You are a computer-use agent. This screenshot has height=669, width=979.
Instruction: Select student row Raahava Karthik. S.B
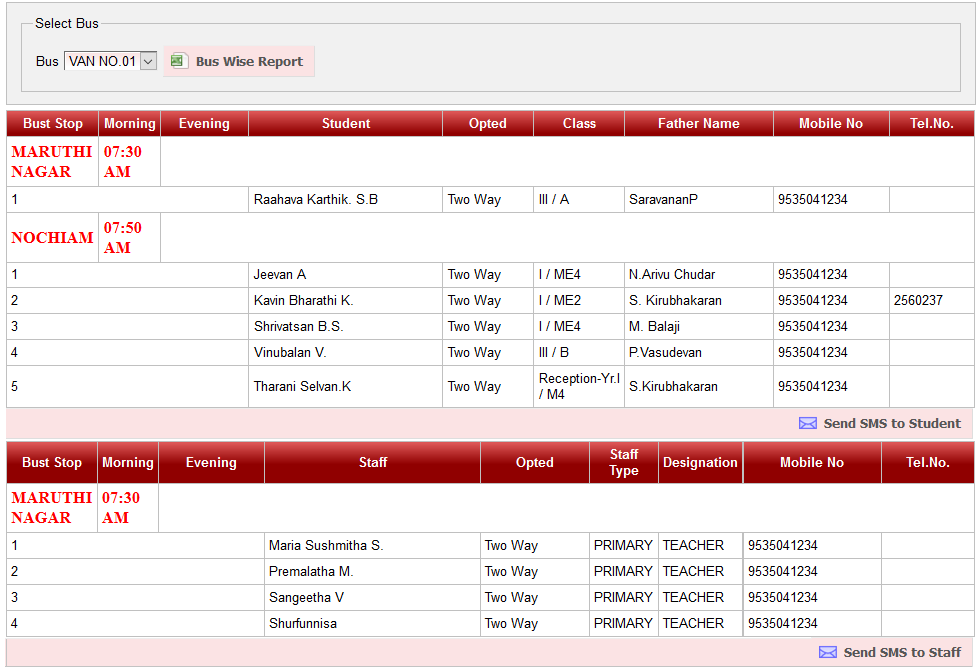[x=316, y=199]
